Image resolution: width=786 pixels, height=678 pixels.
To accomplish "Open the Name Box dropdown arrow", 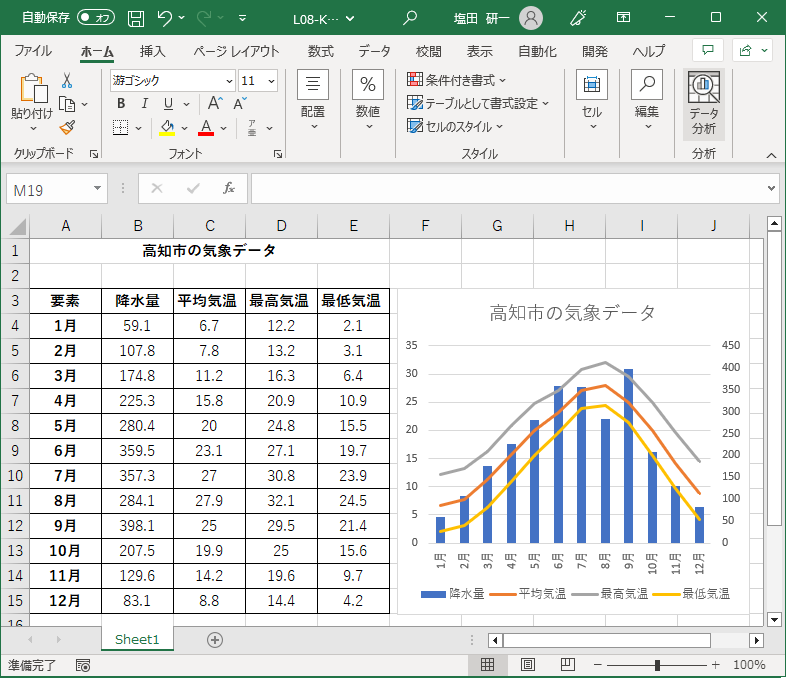I will pyautogui.click(x=97, y=188).
